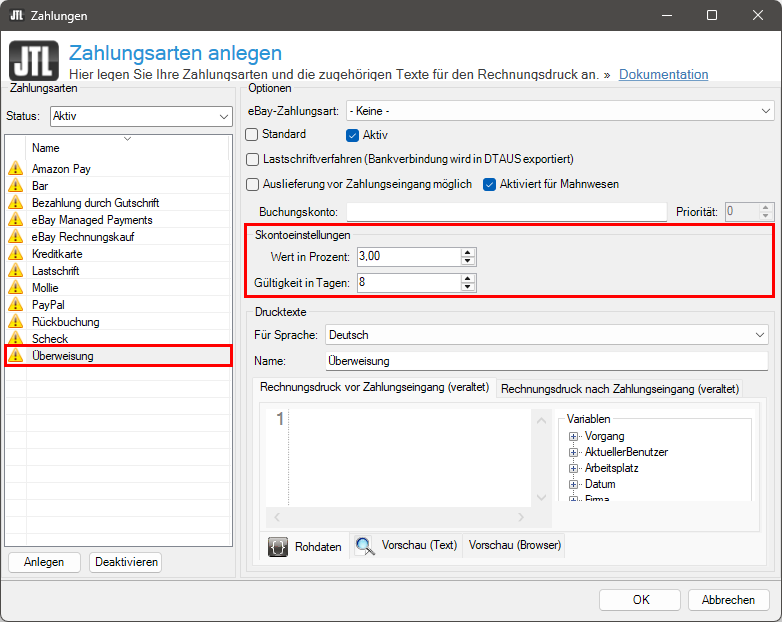Click the warning icon beside Mollie
This screenshot has width=782, height=622.
[x=15, y=288]
